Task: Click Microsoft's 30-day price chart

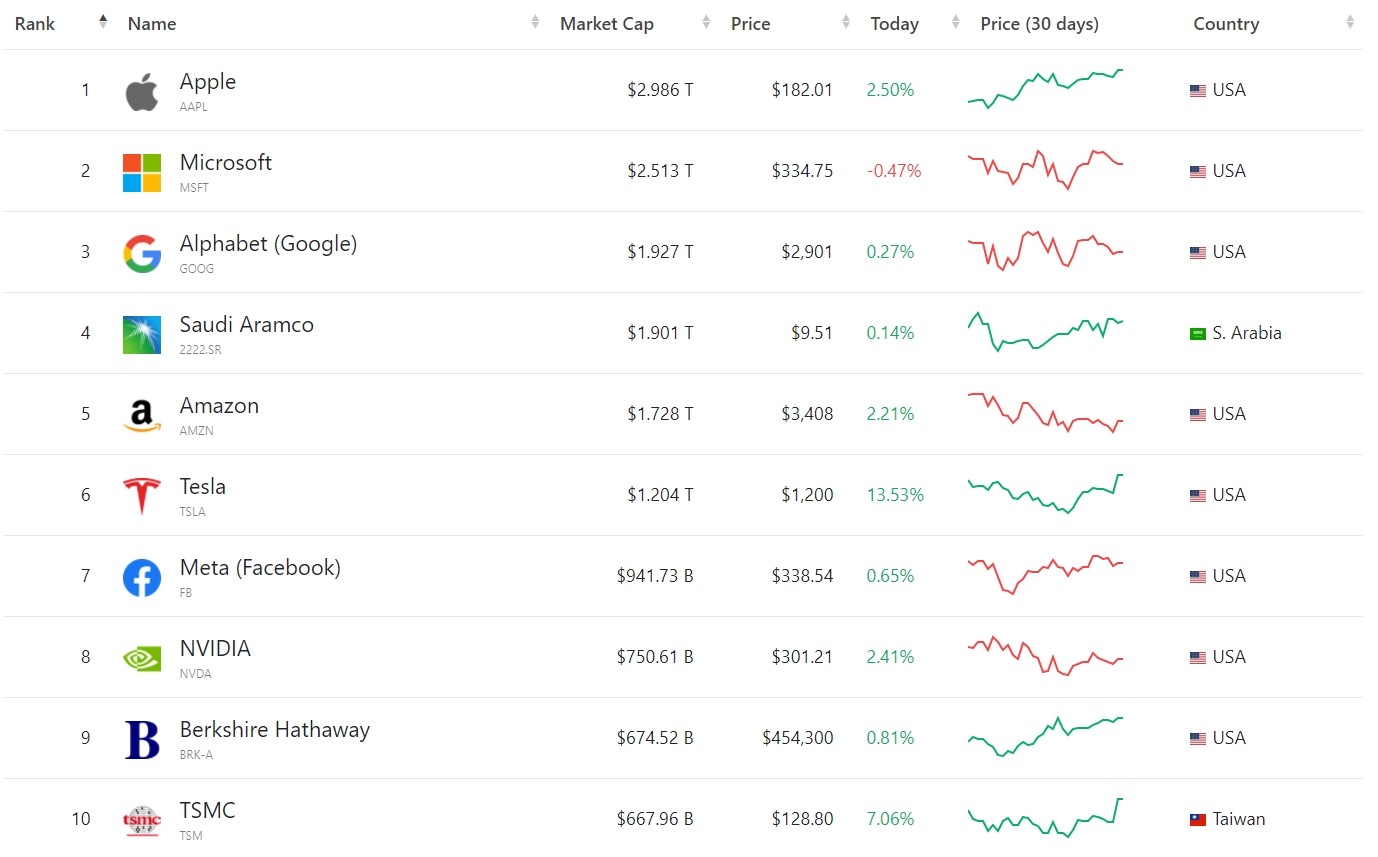Action: click(1046, 169)
